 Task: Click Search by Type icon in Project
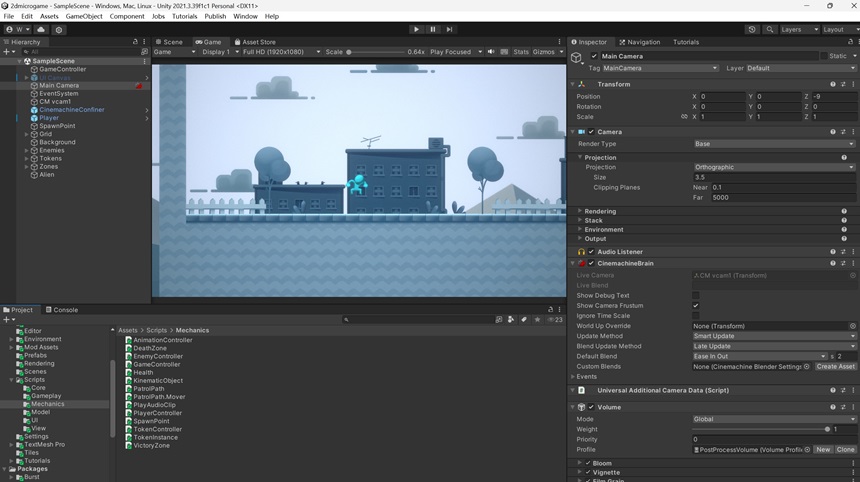[511, 319]
